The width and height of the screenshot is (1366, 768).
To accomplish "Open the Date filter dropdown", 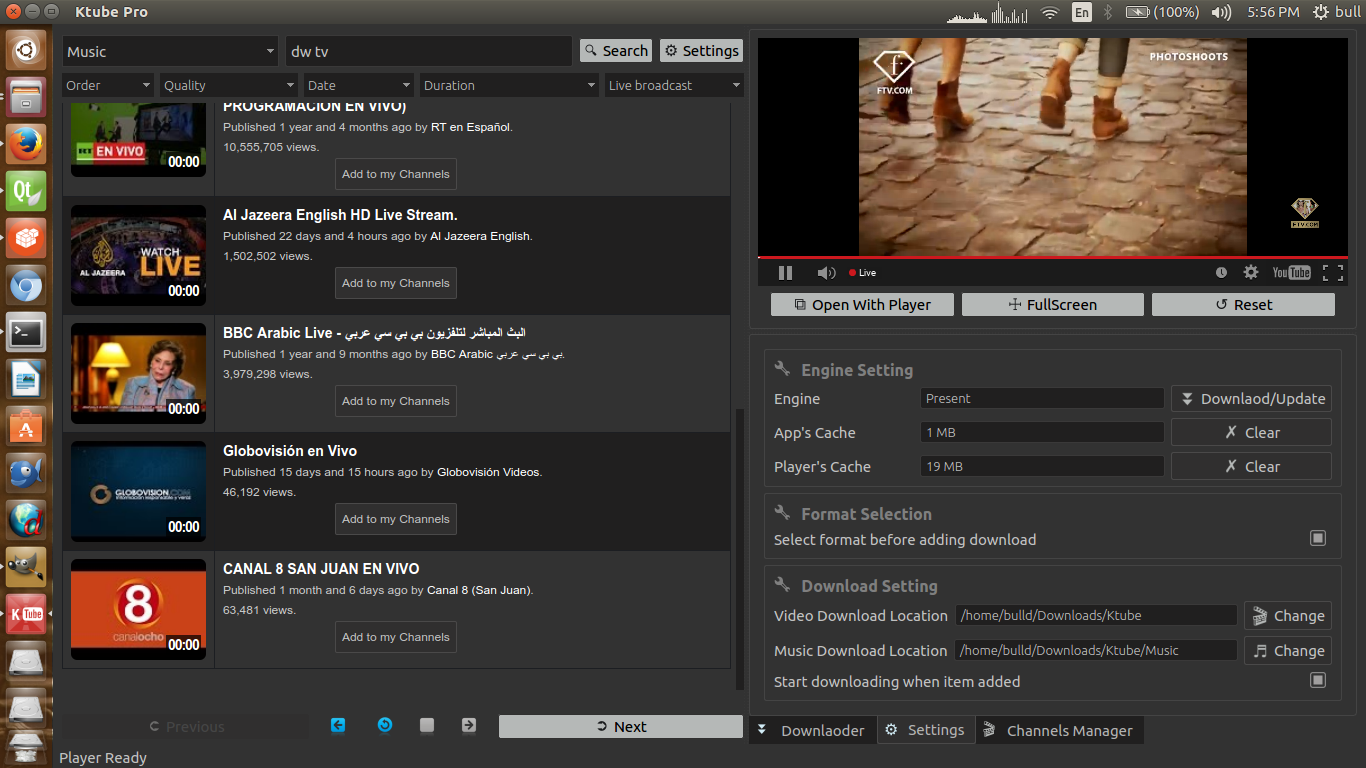I will 358,85.
